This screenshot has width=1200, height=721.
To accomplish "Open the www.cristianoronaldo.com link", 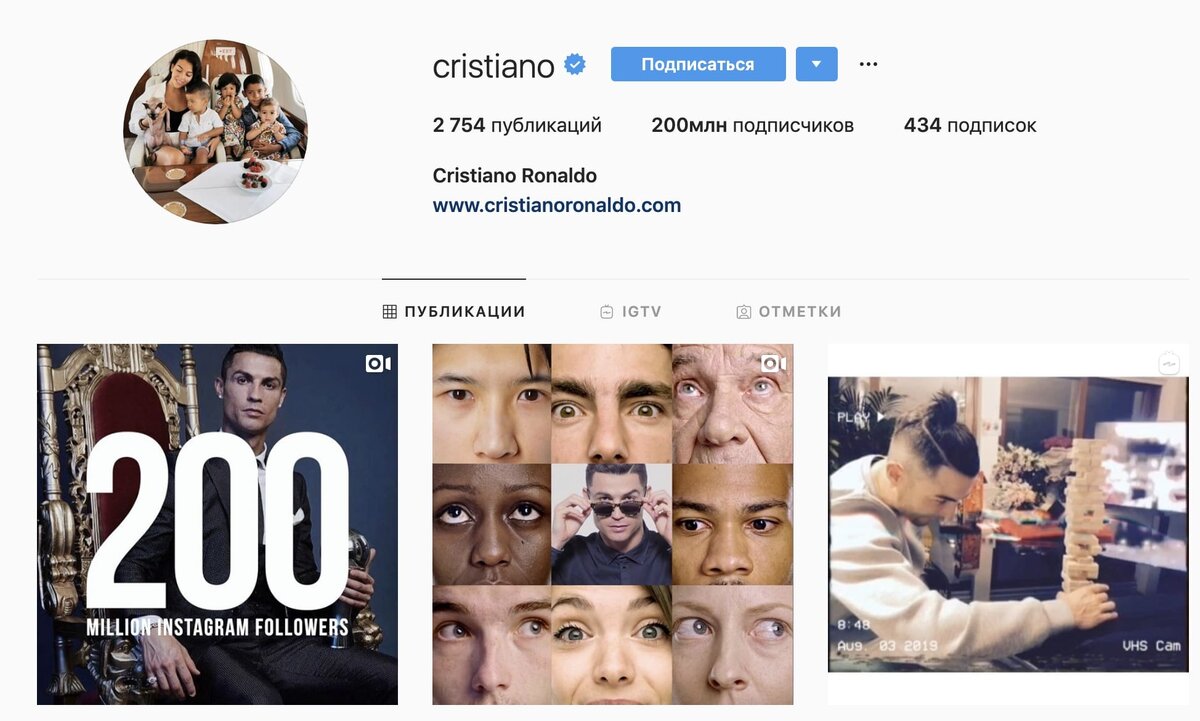I will click(557, 206).
